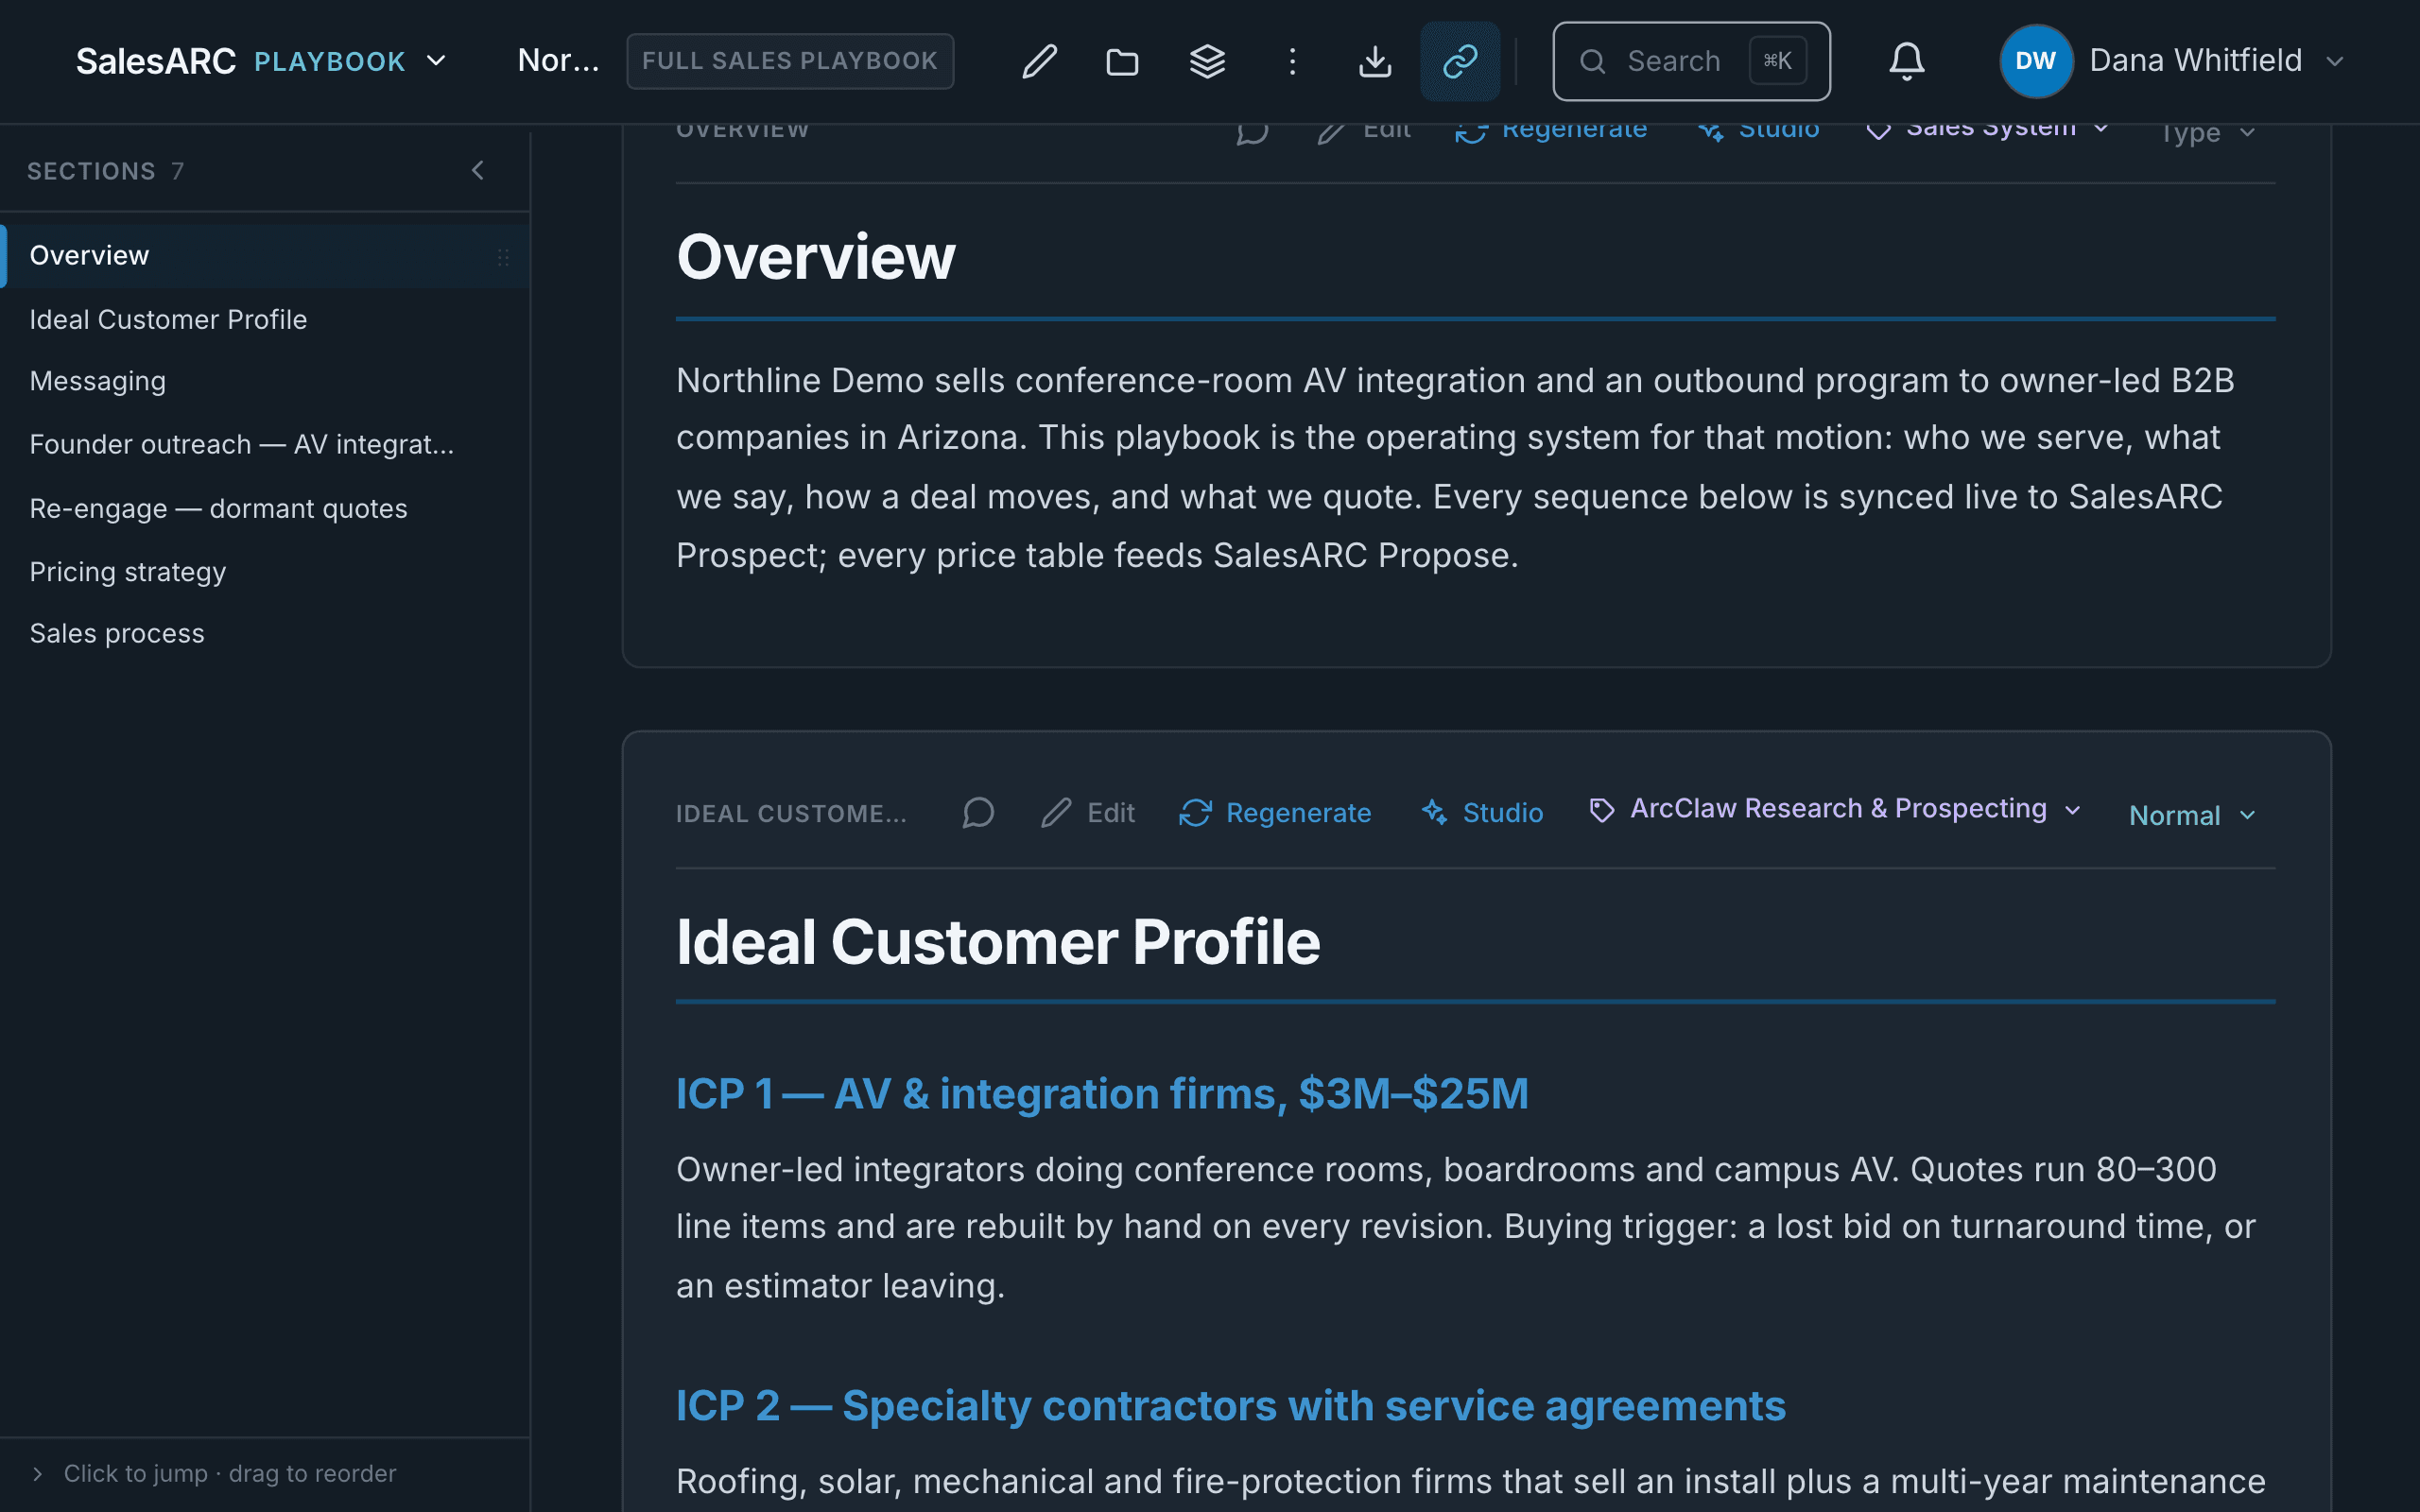Open the folder icon in top toolbar

click(1122, 61)
